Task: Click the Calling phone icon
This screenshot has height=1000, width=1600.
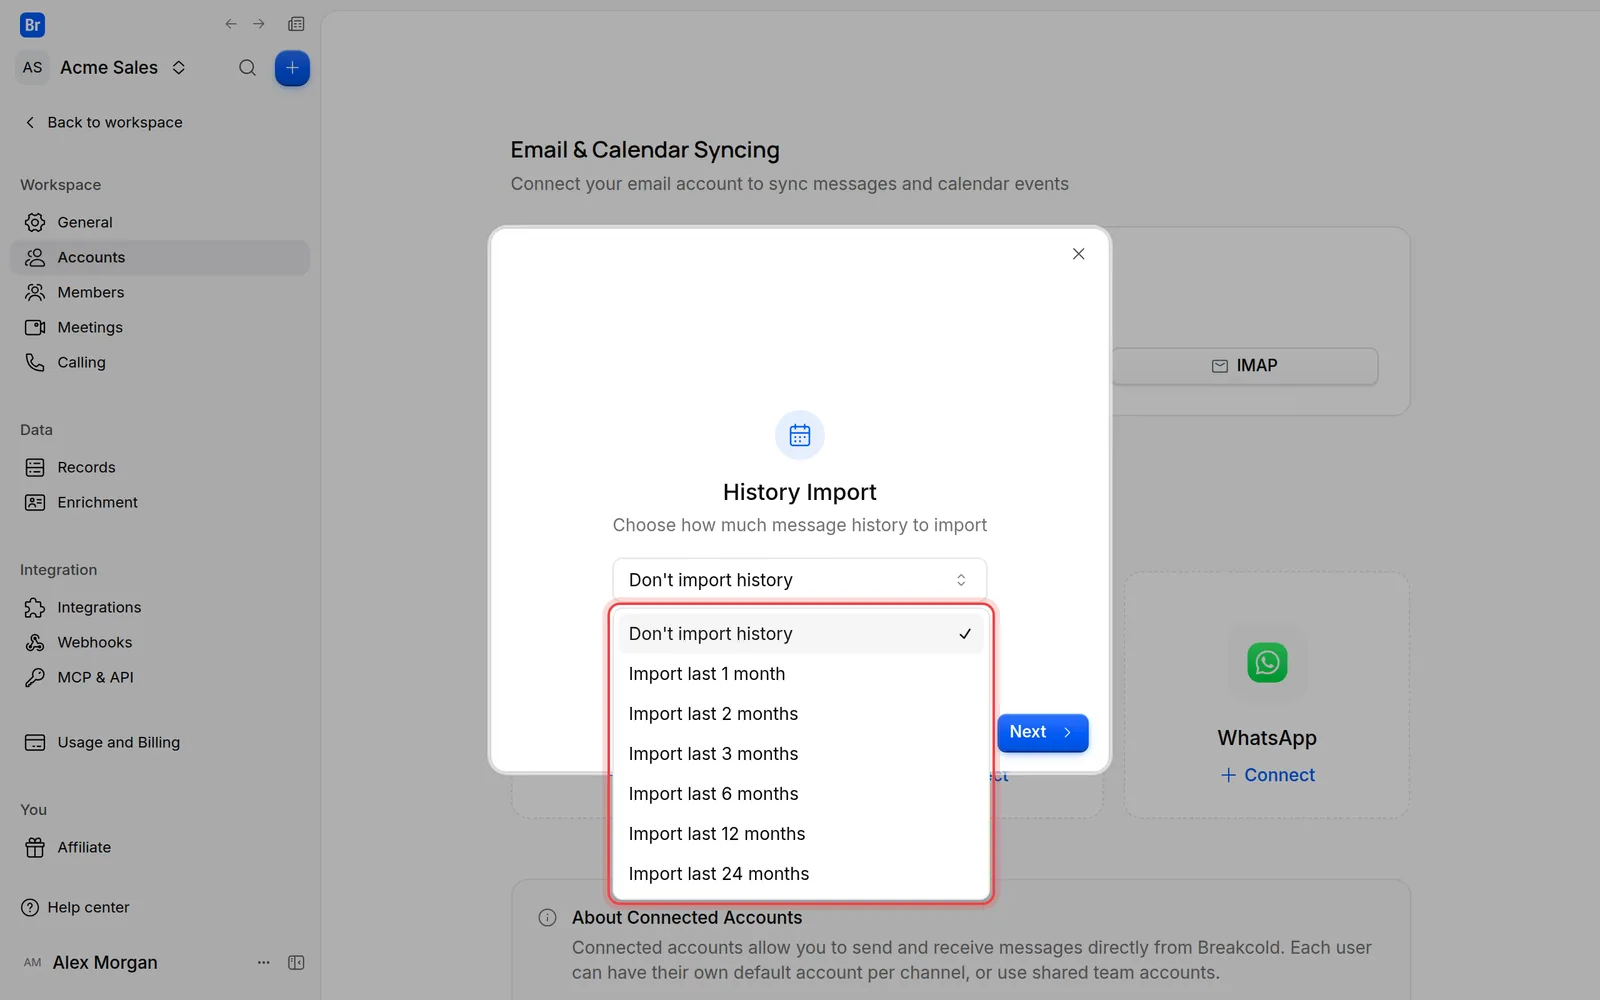Action: 35,362
